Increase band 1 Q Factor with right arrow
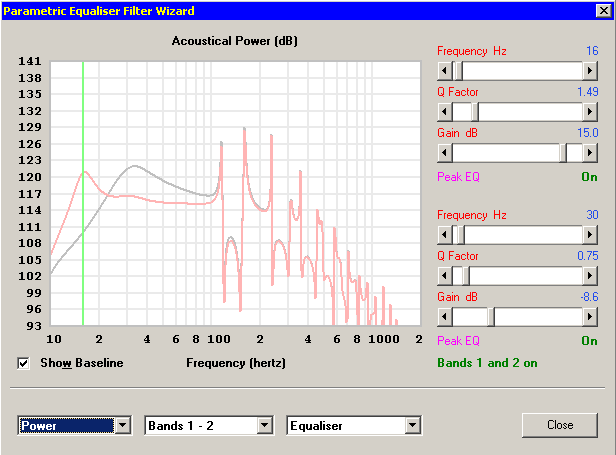The image size is (616, 455). pyautogui.click(x=590, y=112)
